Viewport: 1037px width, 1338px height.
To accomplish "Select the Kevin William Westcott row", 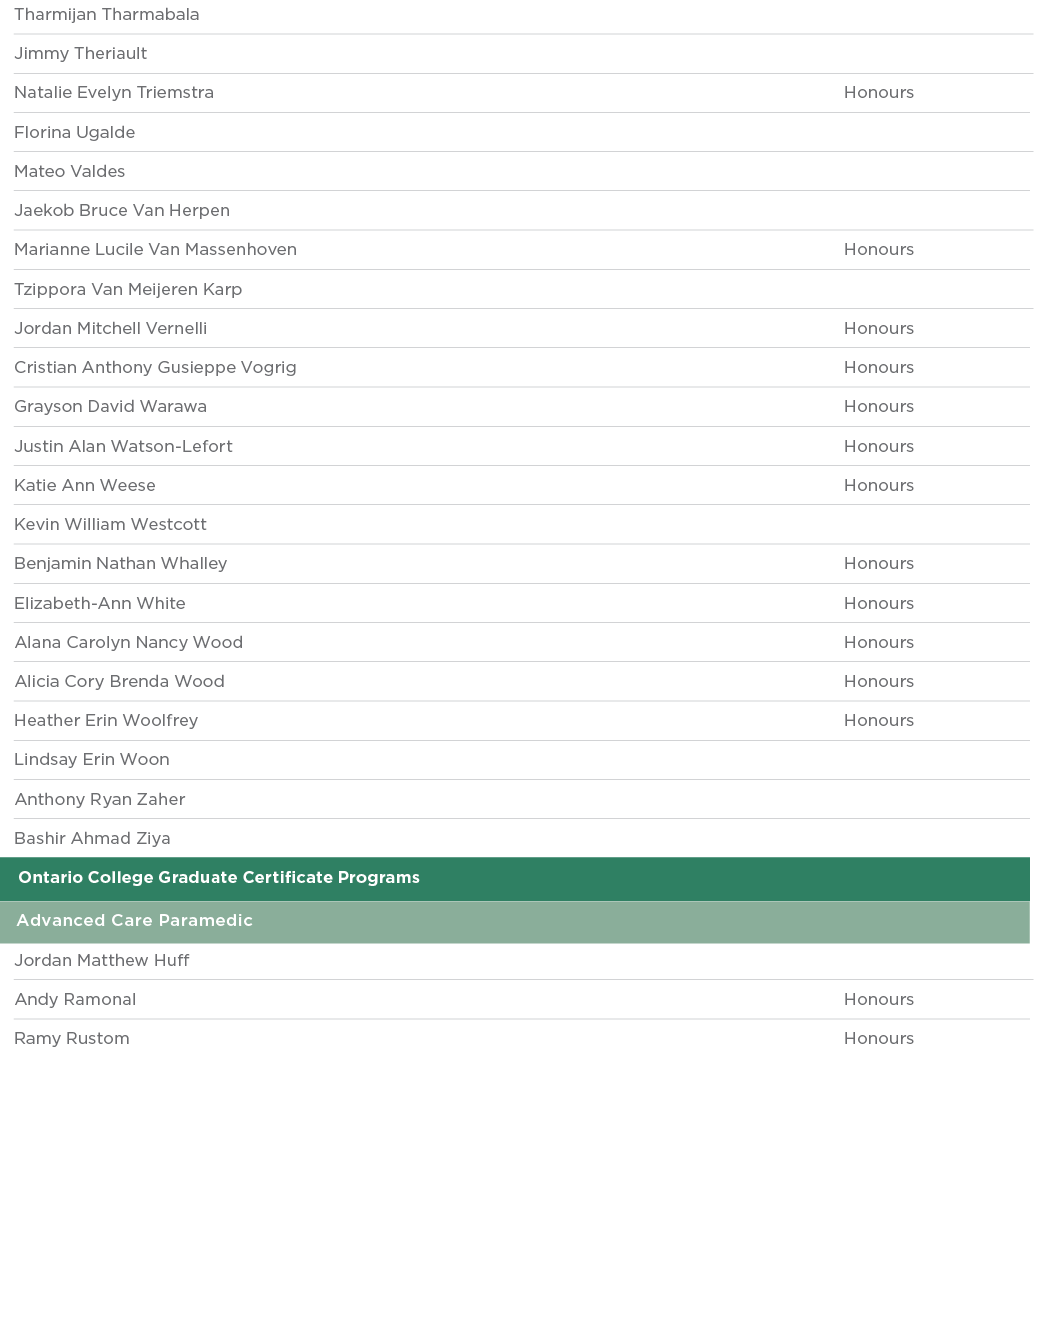I will pyautogui.click(x=110, y=525).
